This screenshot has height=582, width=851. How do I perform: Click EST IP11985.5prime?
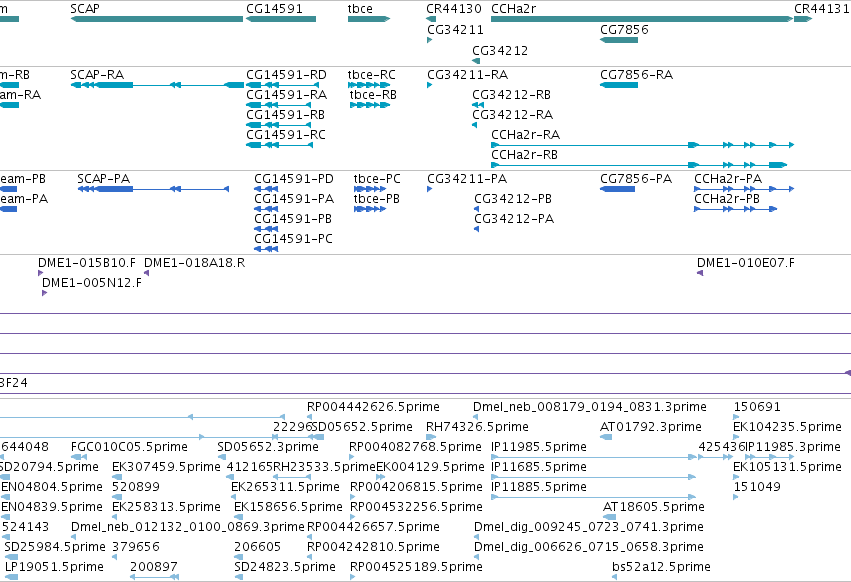[538, 447]
